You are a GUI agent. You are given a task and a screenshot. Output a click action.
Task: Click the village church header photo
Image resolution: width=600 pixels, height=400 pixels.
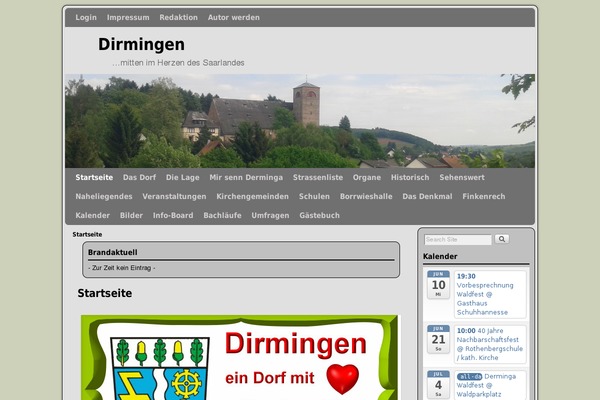point(300,121)
